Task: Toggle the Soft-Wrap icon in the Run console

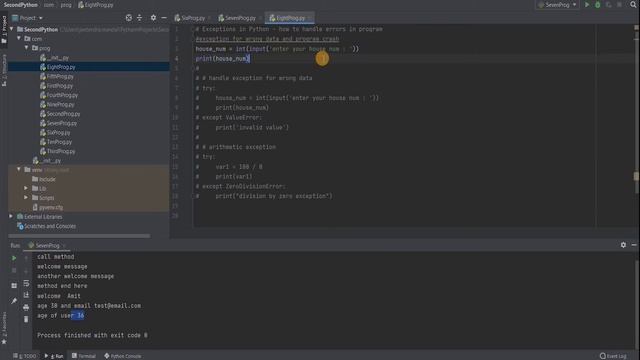Action: click(26, 283)
